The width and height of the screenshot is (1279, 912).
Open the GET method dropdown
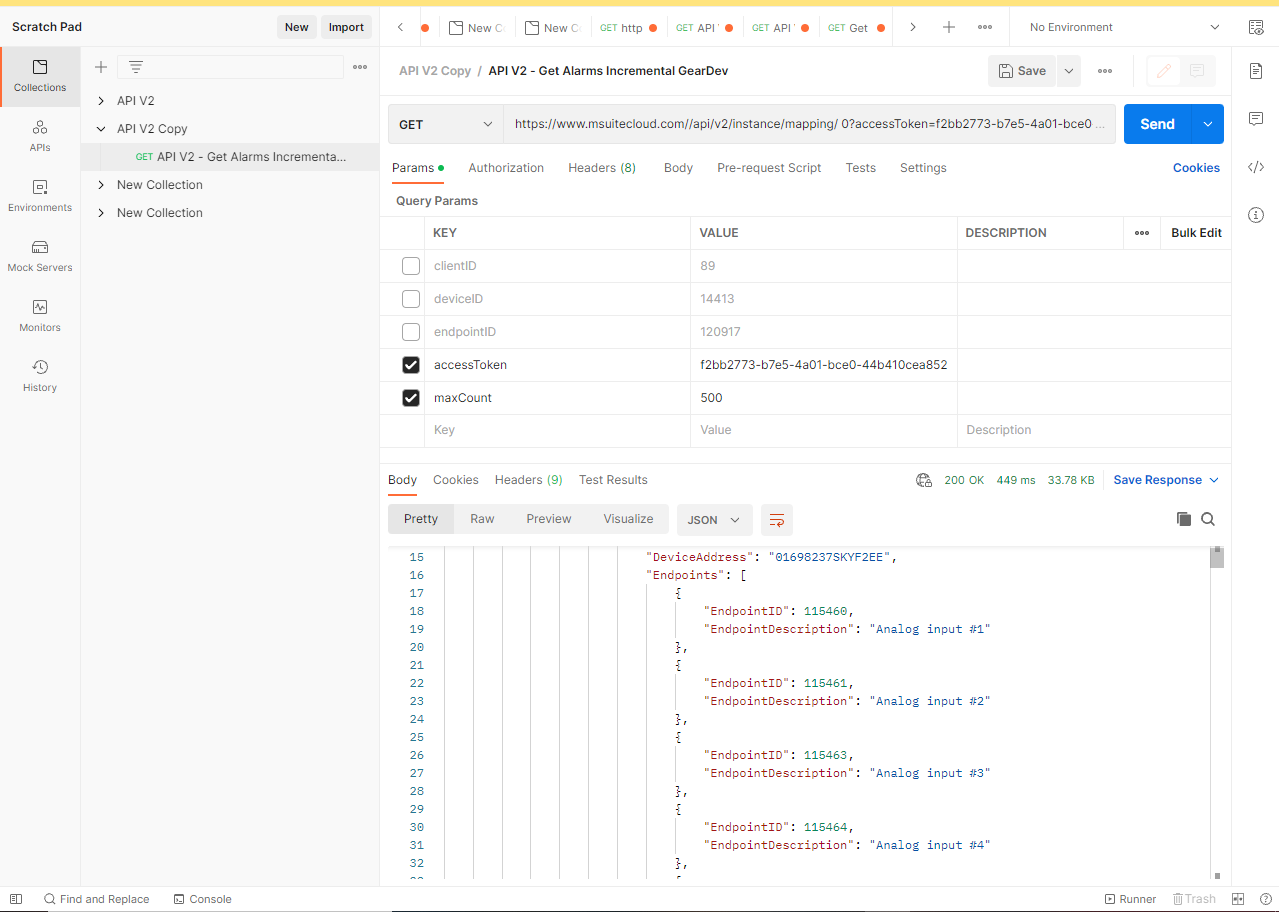[x=445, y=125]
